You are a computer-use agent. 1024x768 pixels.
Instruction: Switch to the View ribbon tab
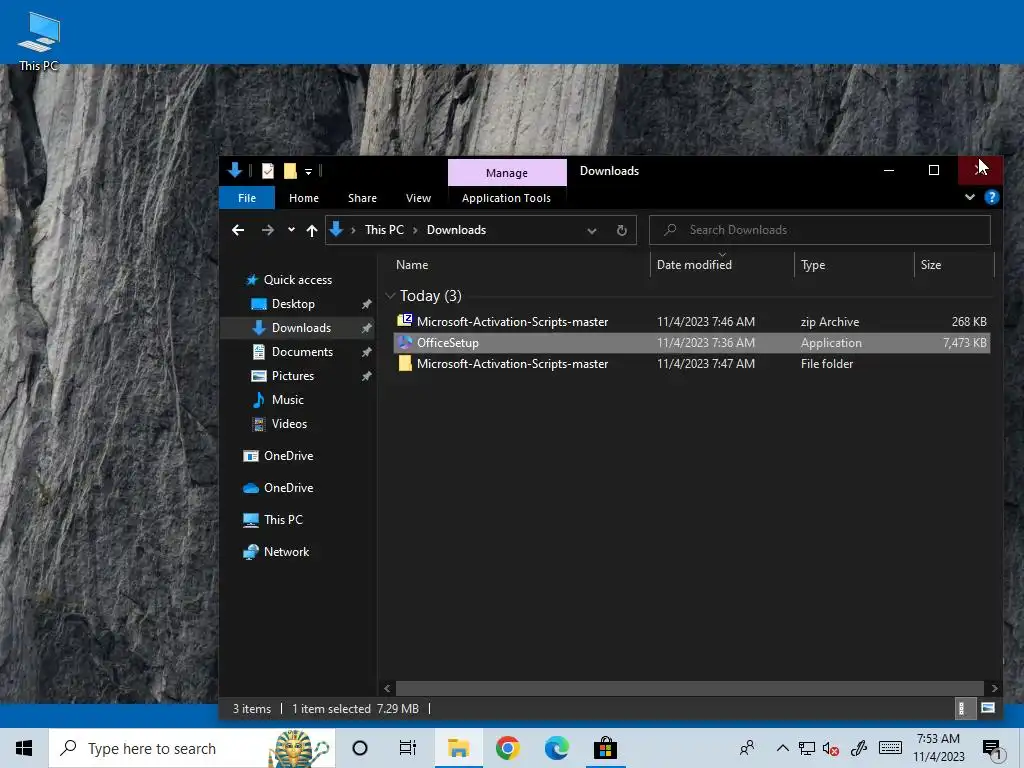click(x=418, y=198)
